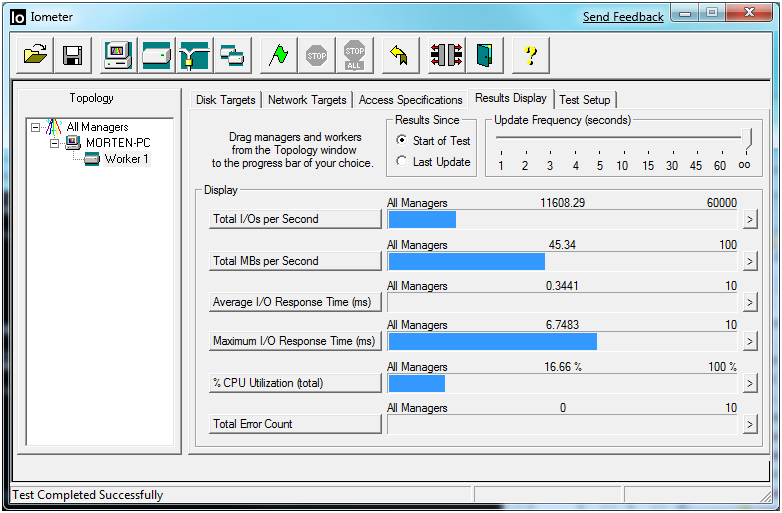The image size is (782, 513).
Task: Add a new network worker icon
Action: pos(195,55)
